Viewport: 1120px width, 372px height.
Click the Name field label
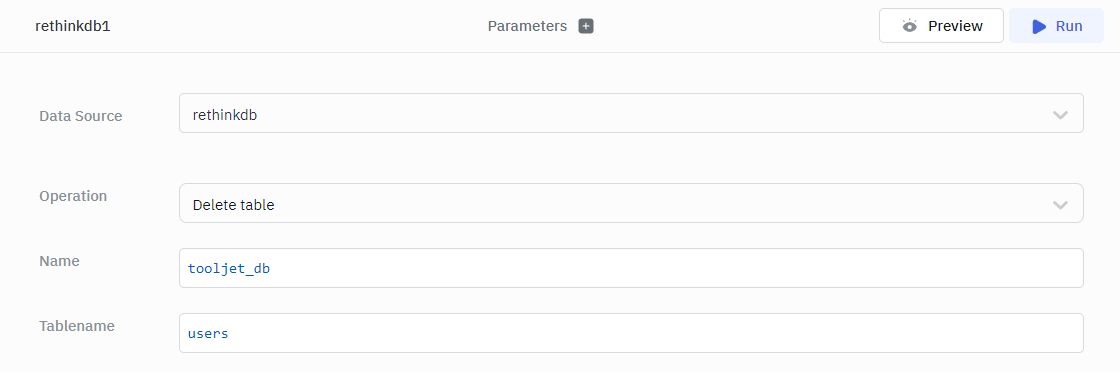point(59,261)
